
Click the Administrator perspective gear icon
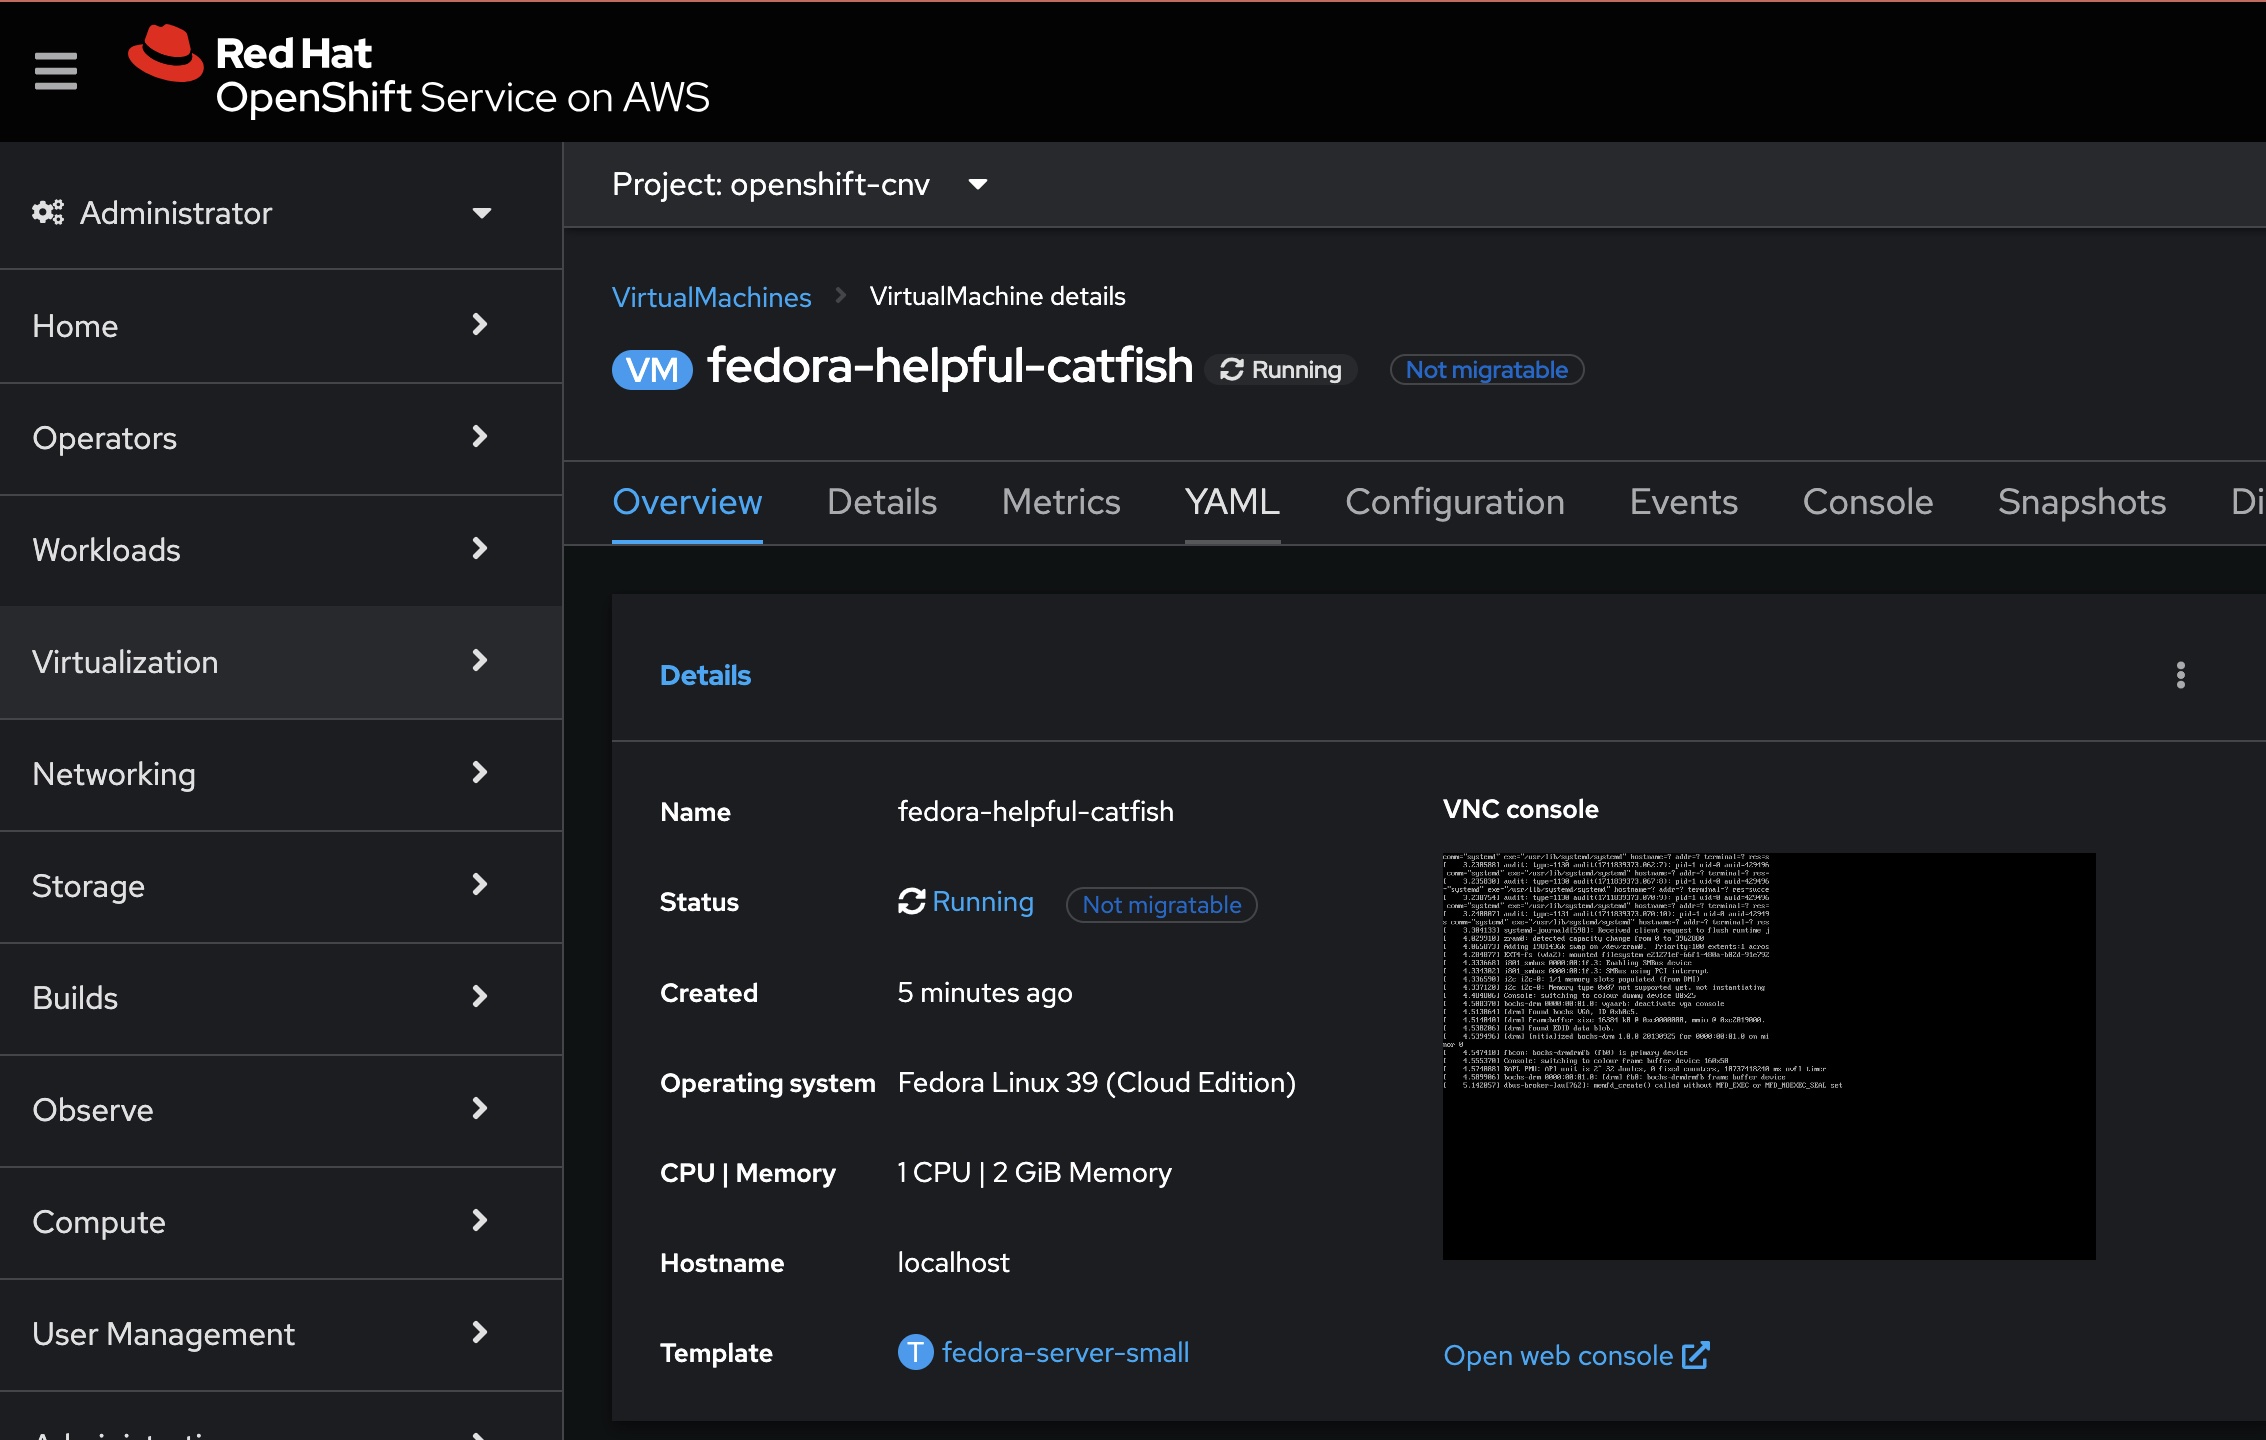pyautogui.click(x=48, y=213)
